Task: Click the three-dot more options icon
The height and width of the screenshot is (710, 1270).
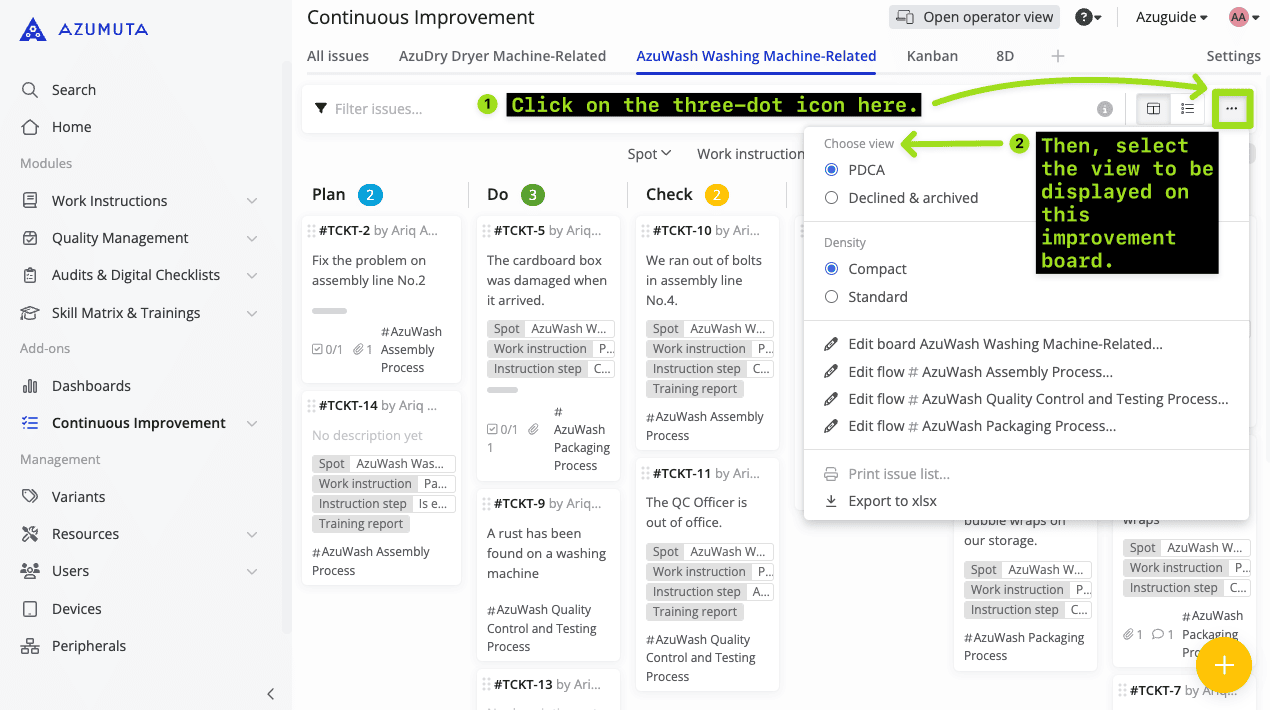Action: 1231,108
